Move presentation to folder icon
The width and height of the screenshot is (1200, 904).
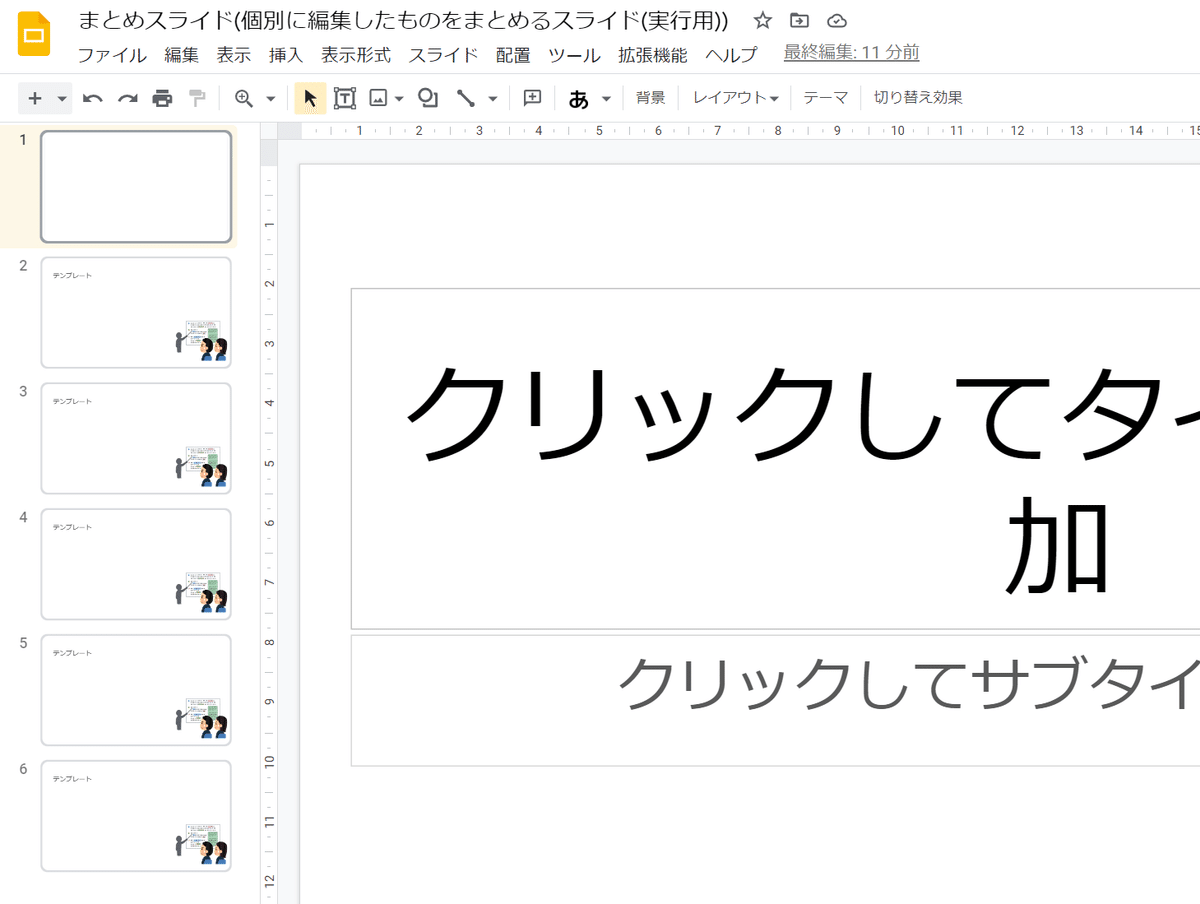click(x=800, y=21)
